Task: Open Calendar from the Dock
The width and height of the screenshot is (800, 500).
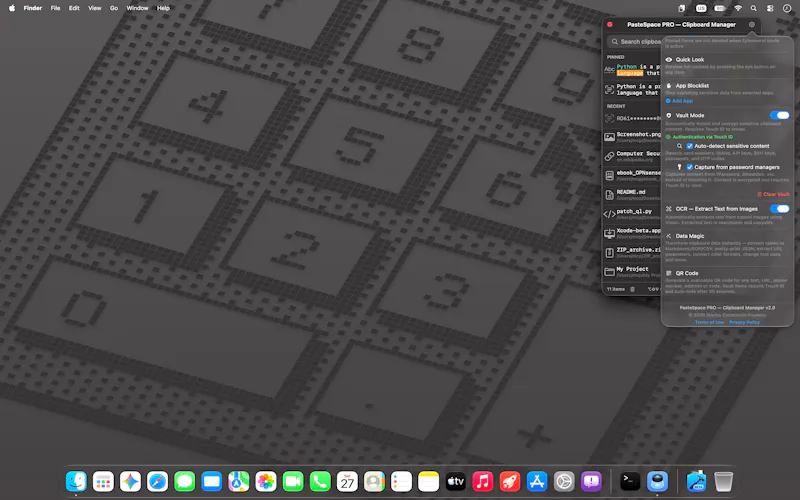Action: 347,481
